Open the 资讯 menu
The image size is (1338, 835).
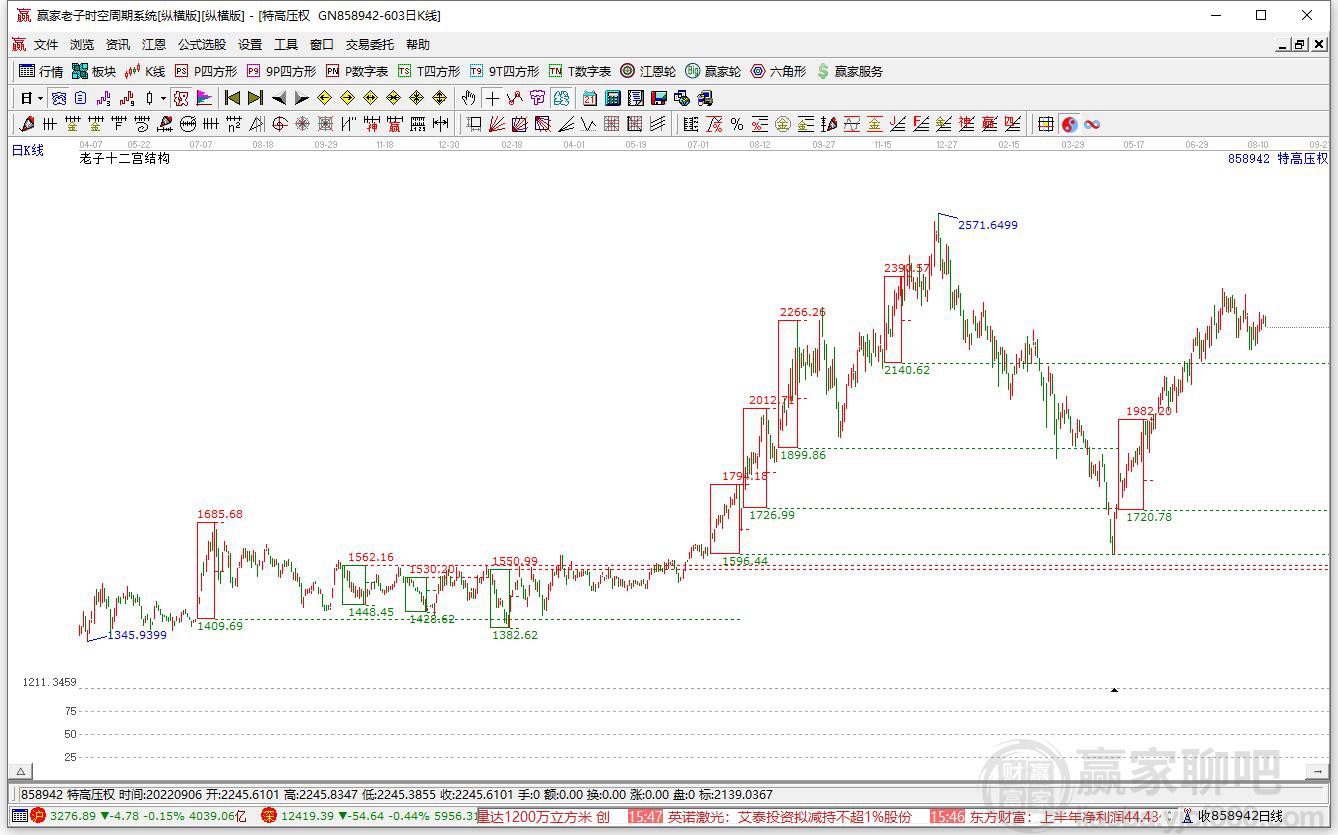click(118, 44)
